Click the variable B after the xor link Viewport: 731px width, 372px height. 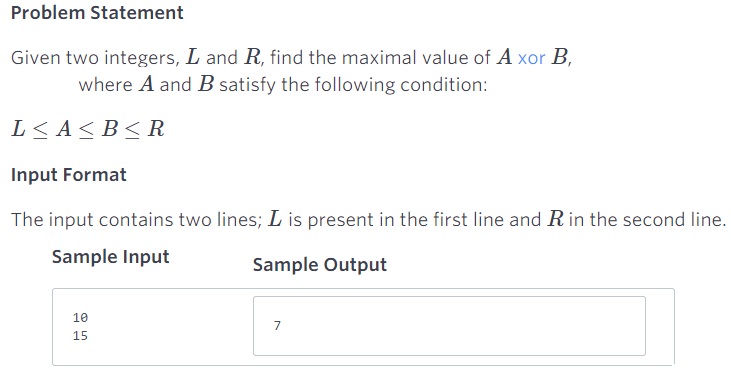pyautogui.click(x=559, y=57)
